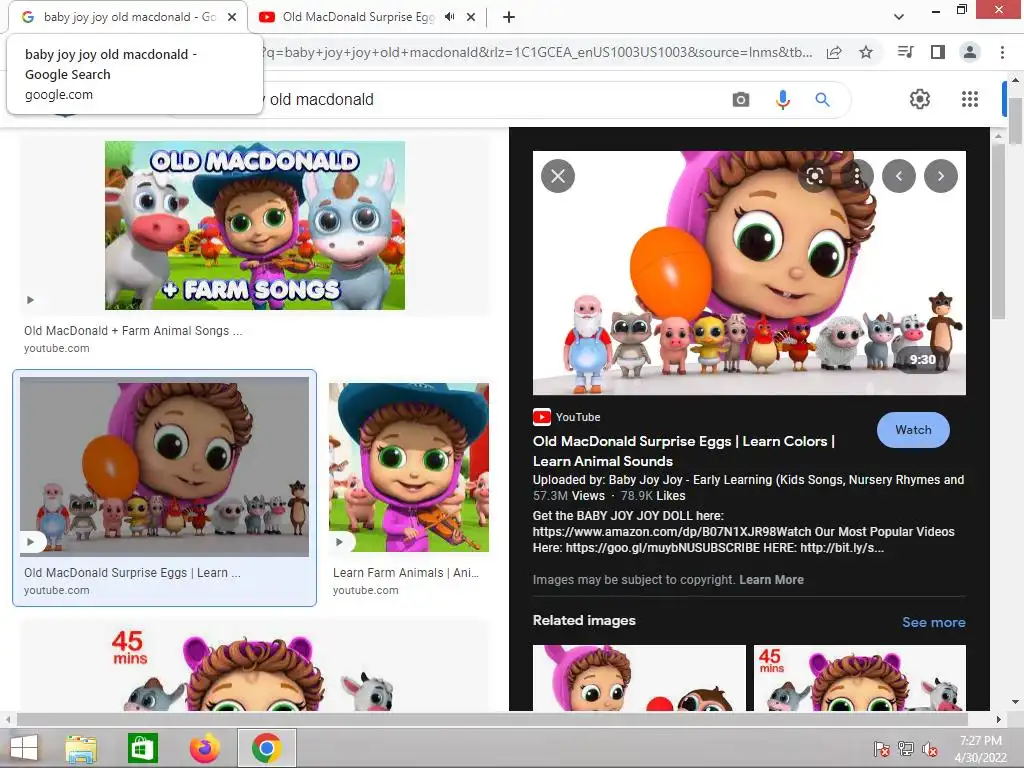The height and width of the screenshot is (768, 1024).
Task: Open Old MacDonald Surprise Eggs title link
Action: [x=684, y=451]
